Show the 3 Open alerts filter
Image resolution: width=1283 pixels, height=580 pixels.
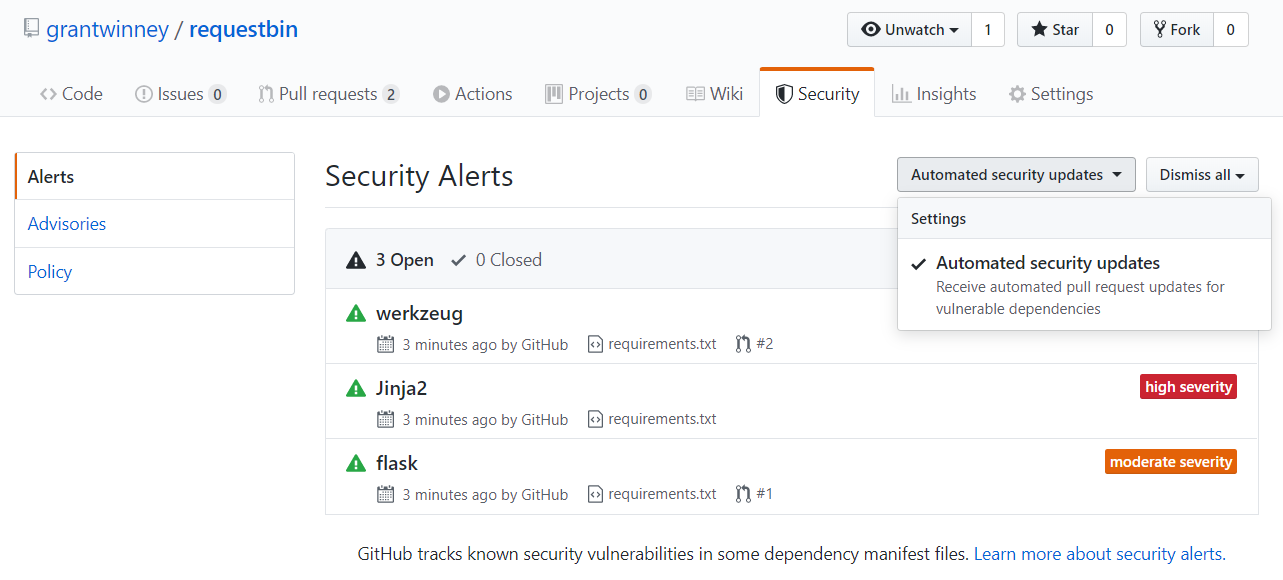pos(391,260)
